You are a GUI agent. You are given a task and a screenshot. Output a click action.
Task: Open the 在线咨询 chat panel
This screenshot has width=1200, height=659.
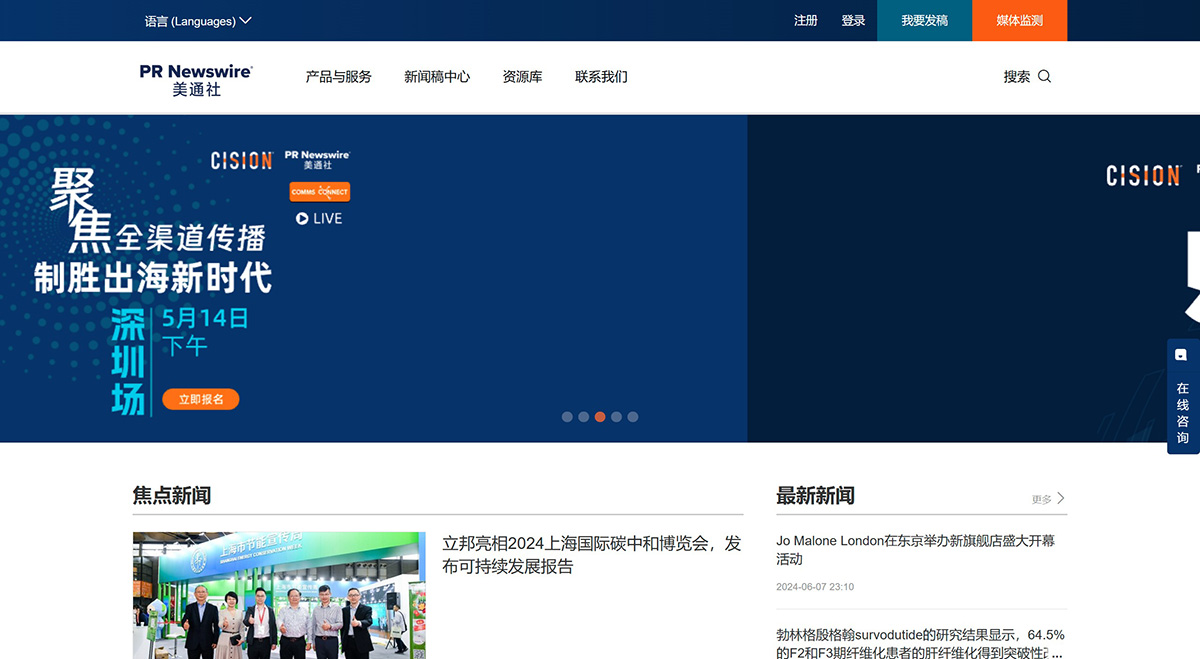point(1182,410)
